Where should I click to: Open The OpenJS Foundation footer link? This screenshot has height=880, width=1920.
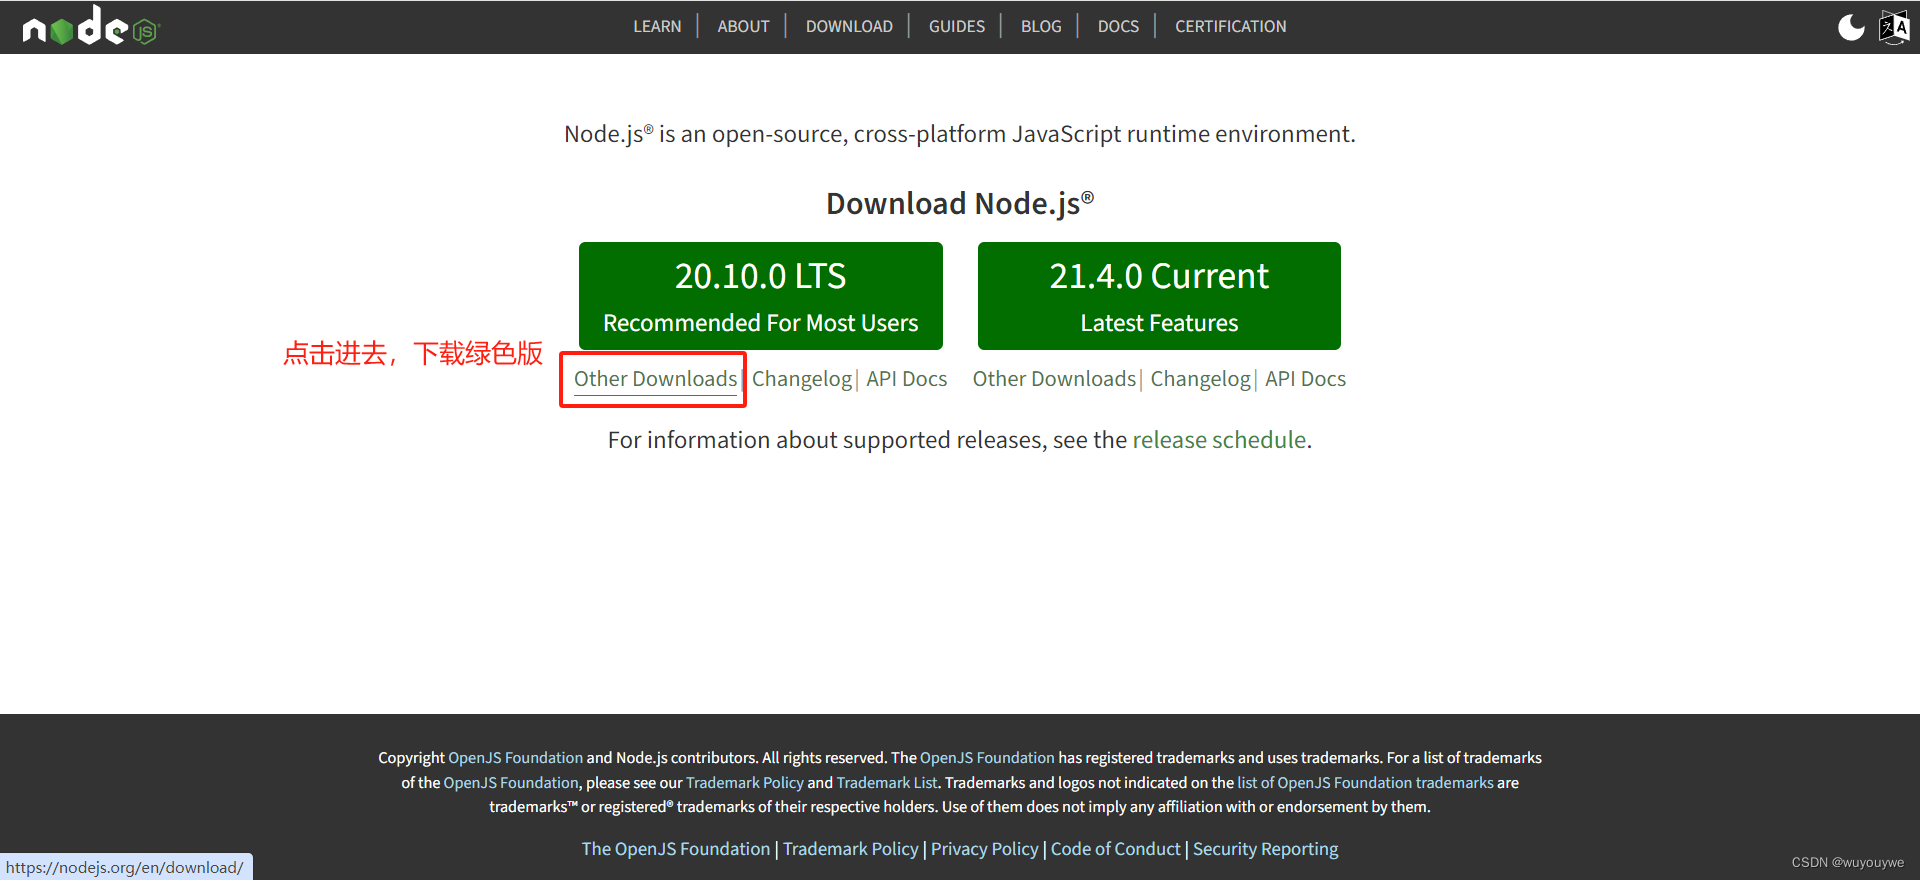coord(676,849)
